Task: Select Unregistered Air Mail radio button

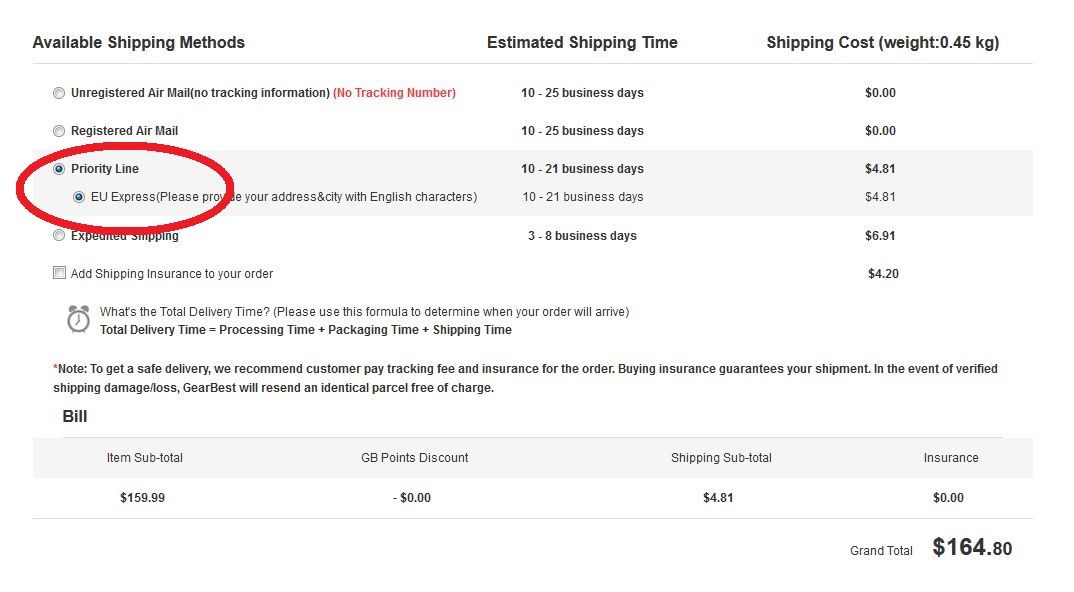Action: [59, 93]
